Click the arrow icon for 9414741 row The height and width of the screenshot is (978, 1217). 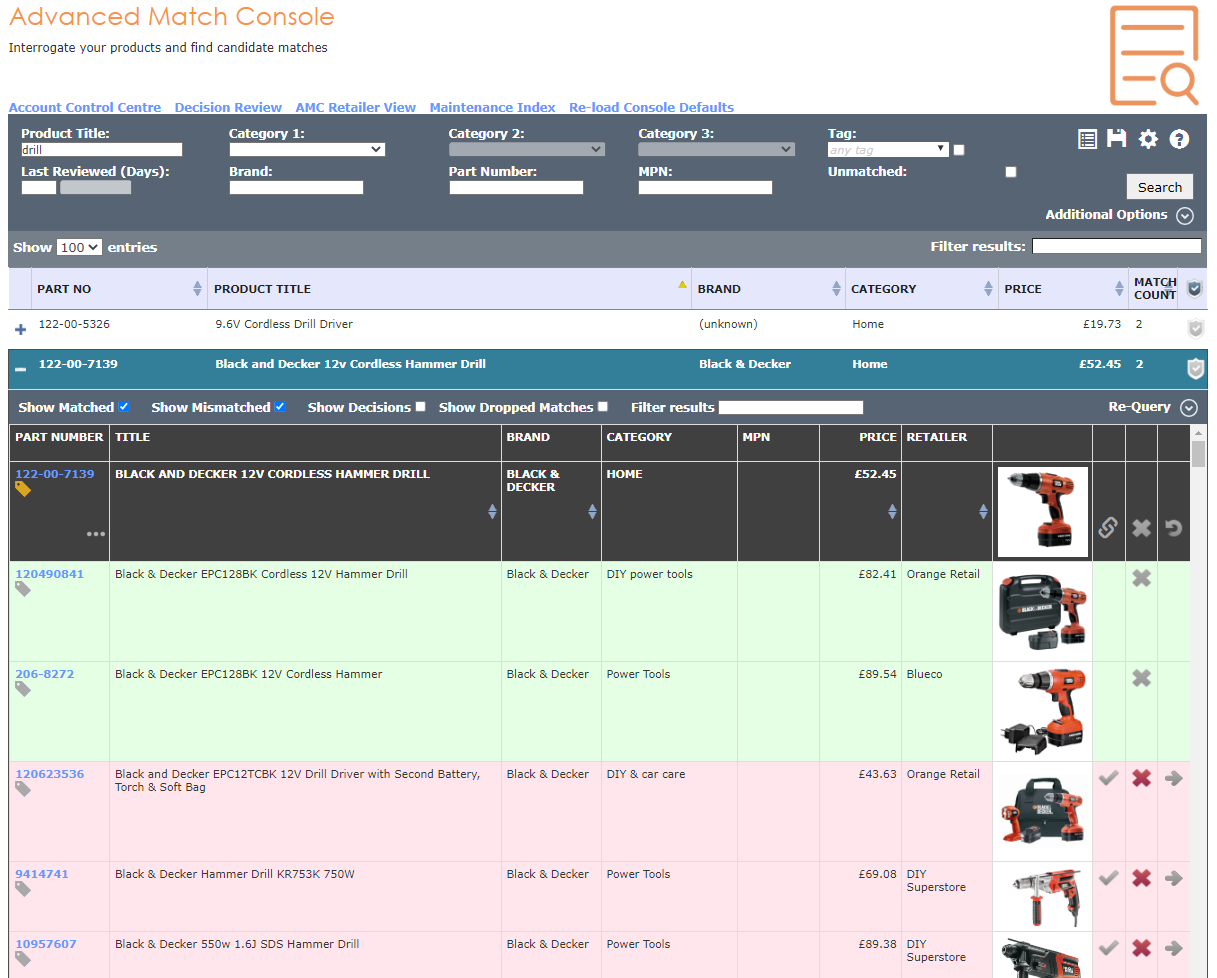[1173, 878]
